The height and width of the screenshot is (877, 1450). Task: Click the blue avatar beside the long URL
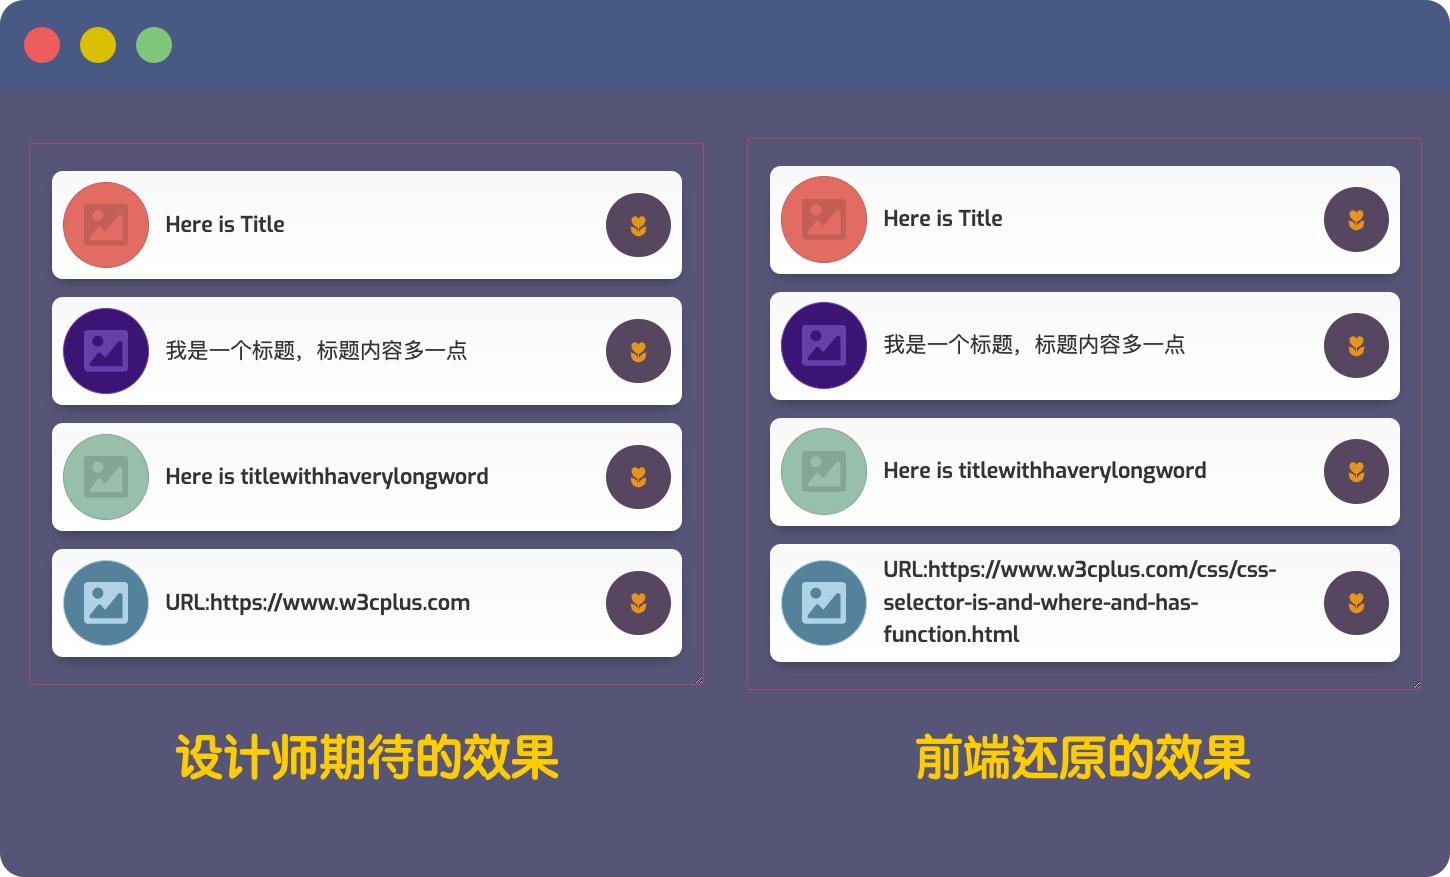click(x=824, y=603)
